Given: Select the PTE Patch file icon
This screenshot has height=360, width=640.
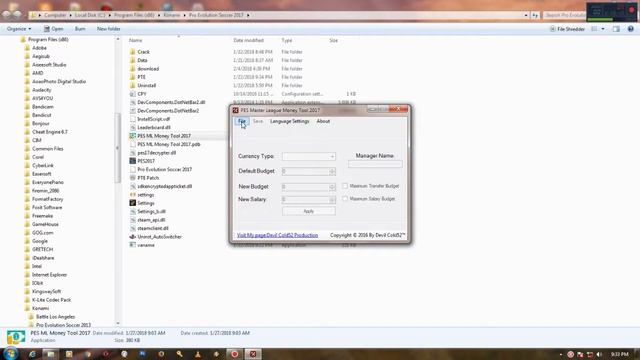Looking at the screenshot, I should click(x=133, y=178).
